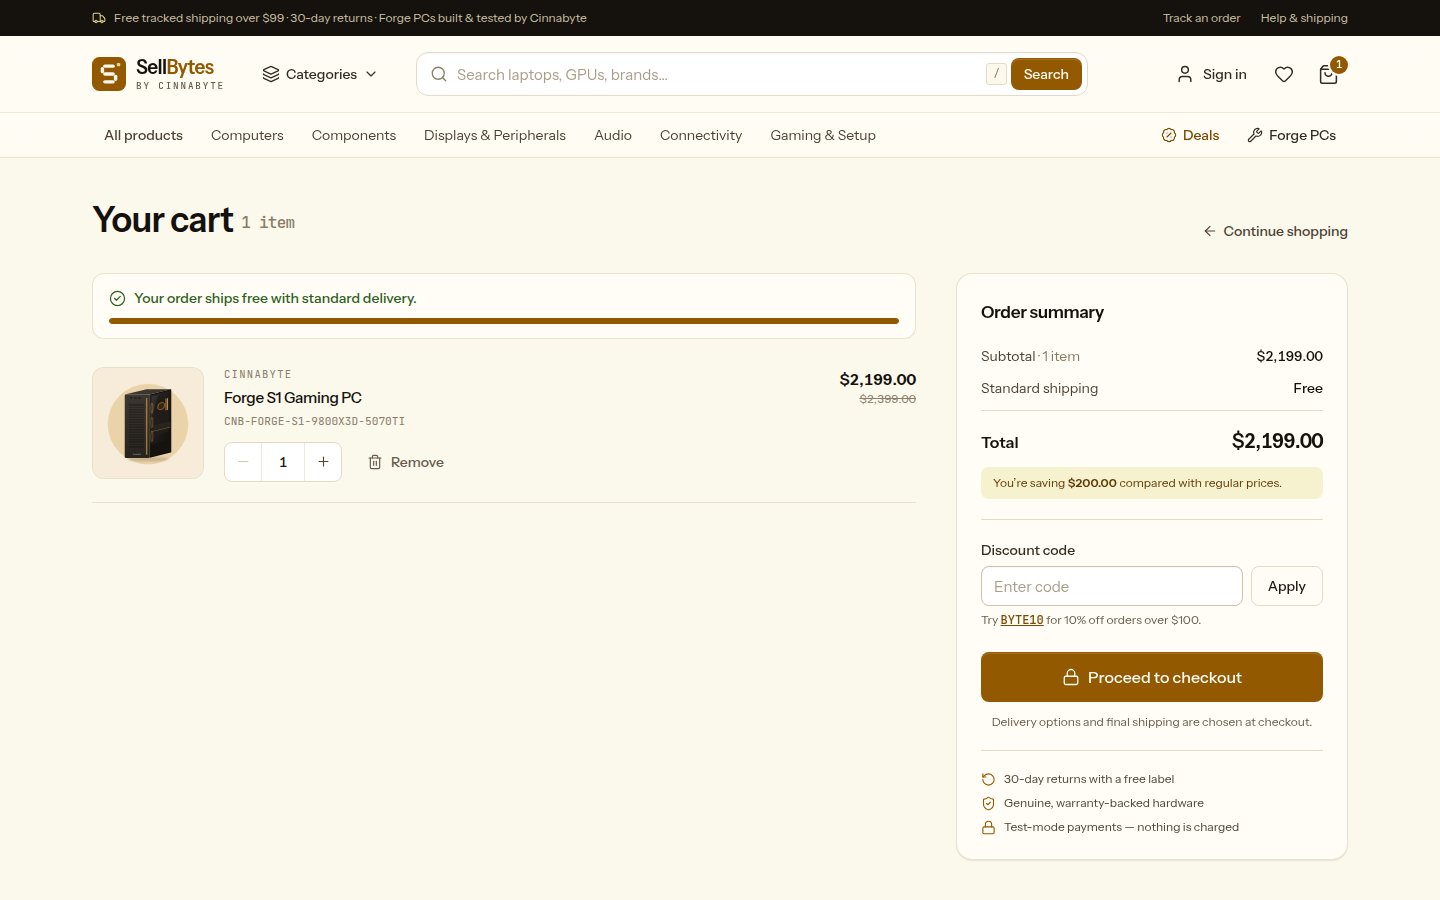Image resolution: width=1440 pixels, height=900 pixels.
Task: Click the SellBytes logo
Action: tap(158, 74)
